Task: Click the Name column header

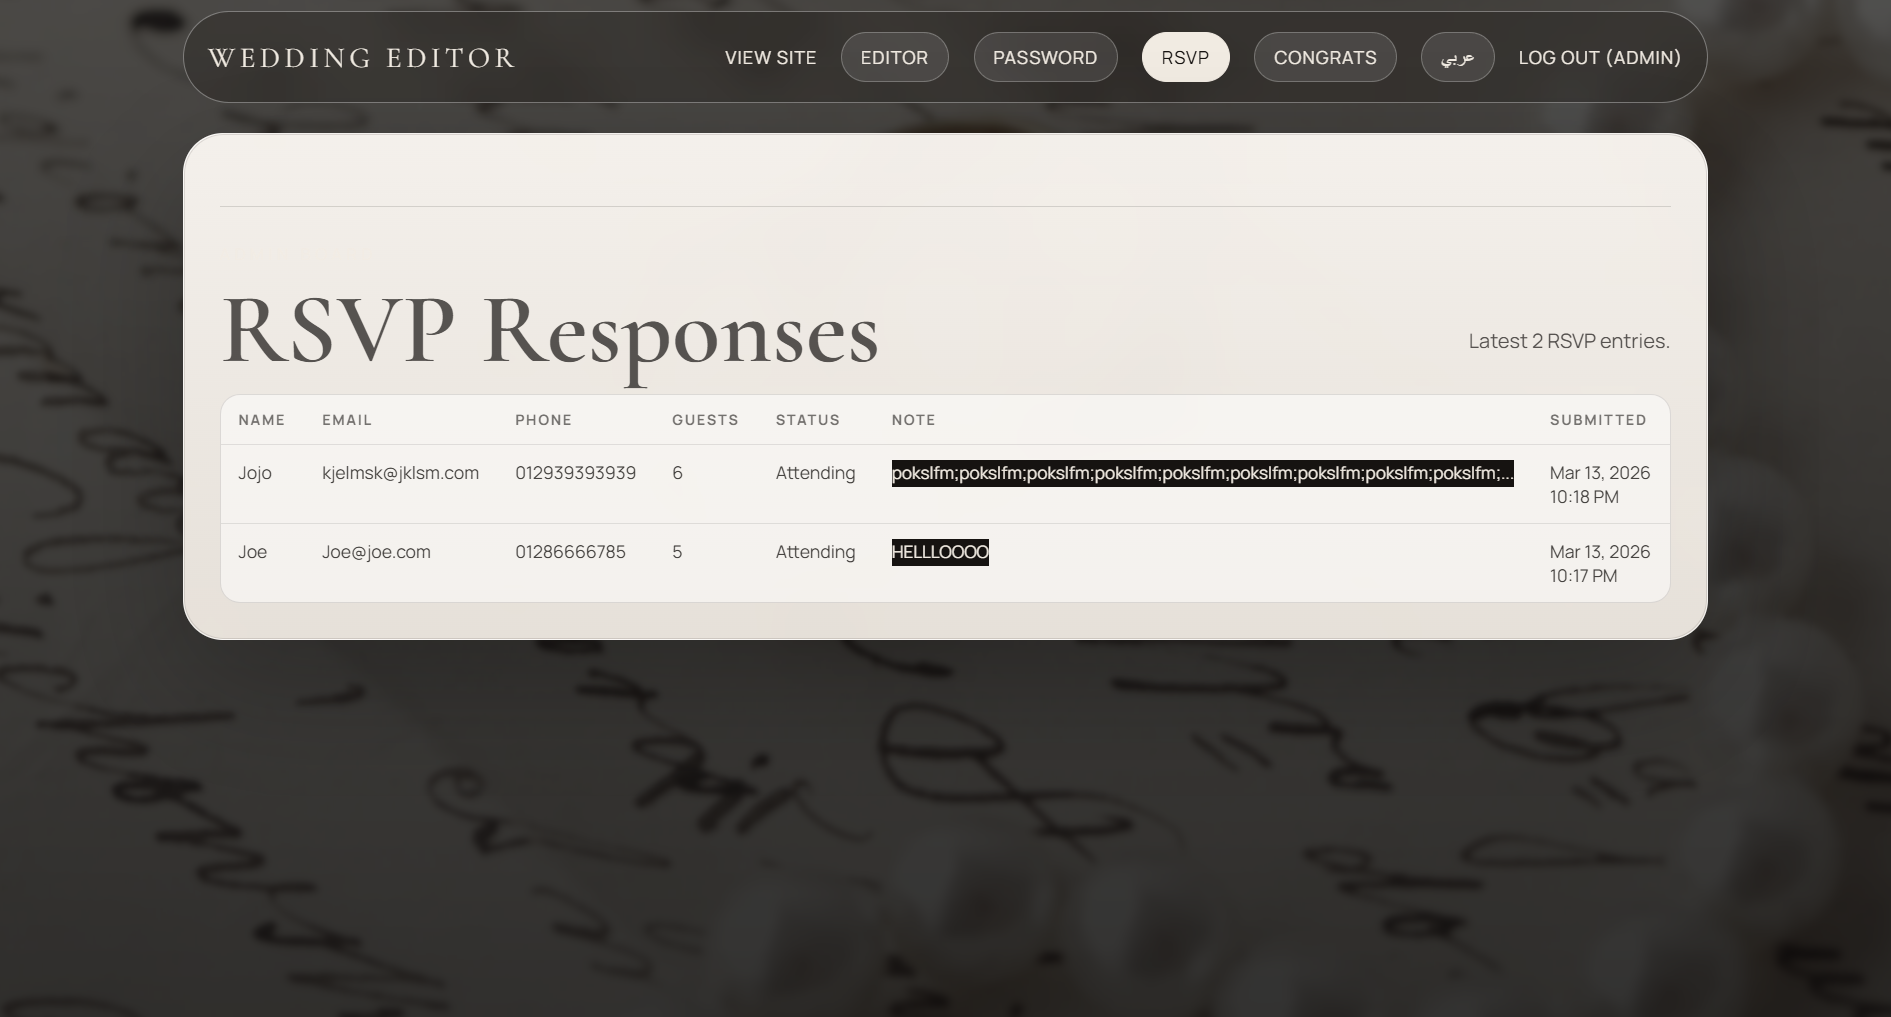Action: [262, 420]
